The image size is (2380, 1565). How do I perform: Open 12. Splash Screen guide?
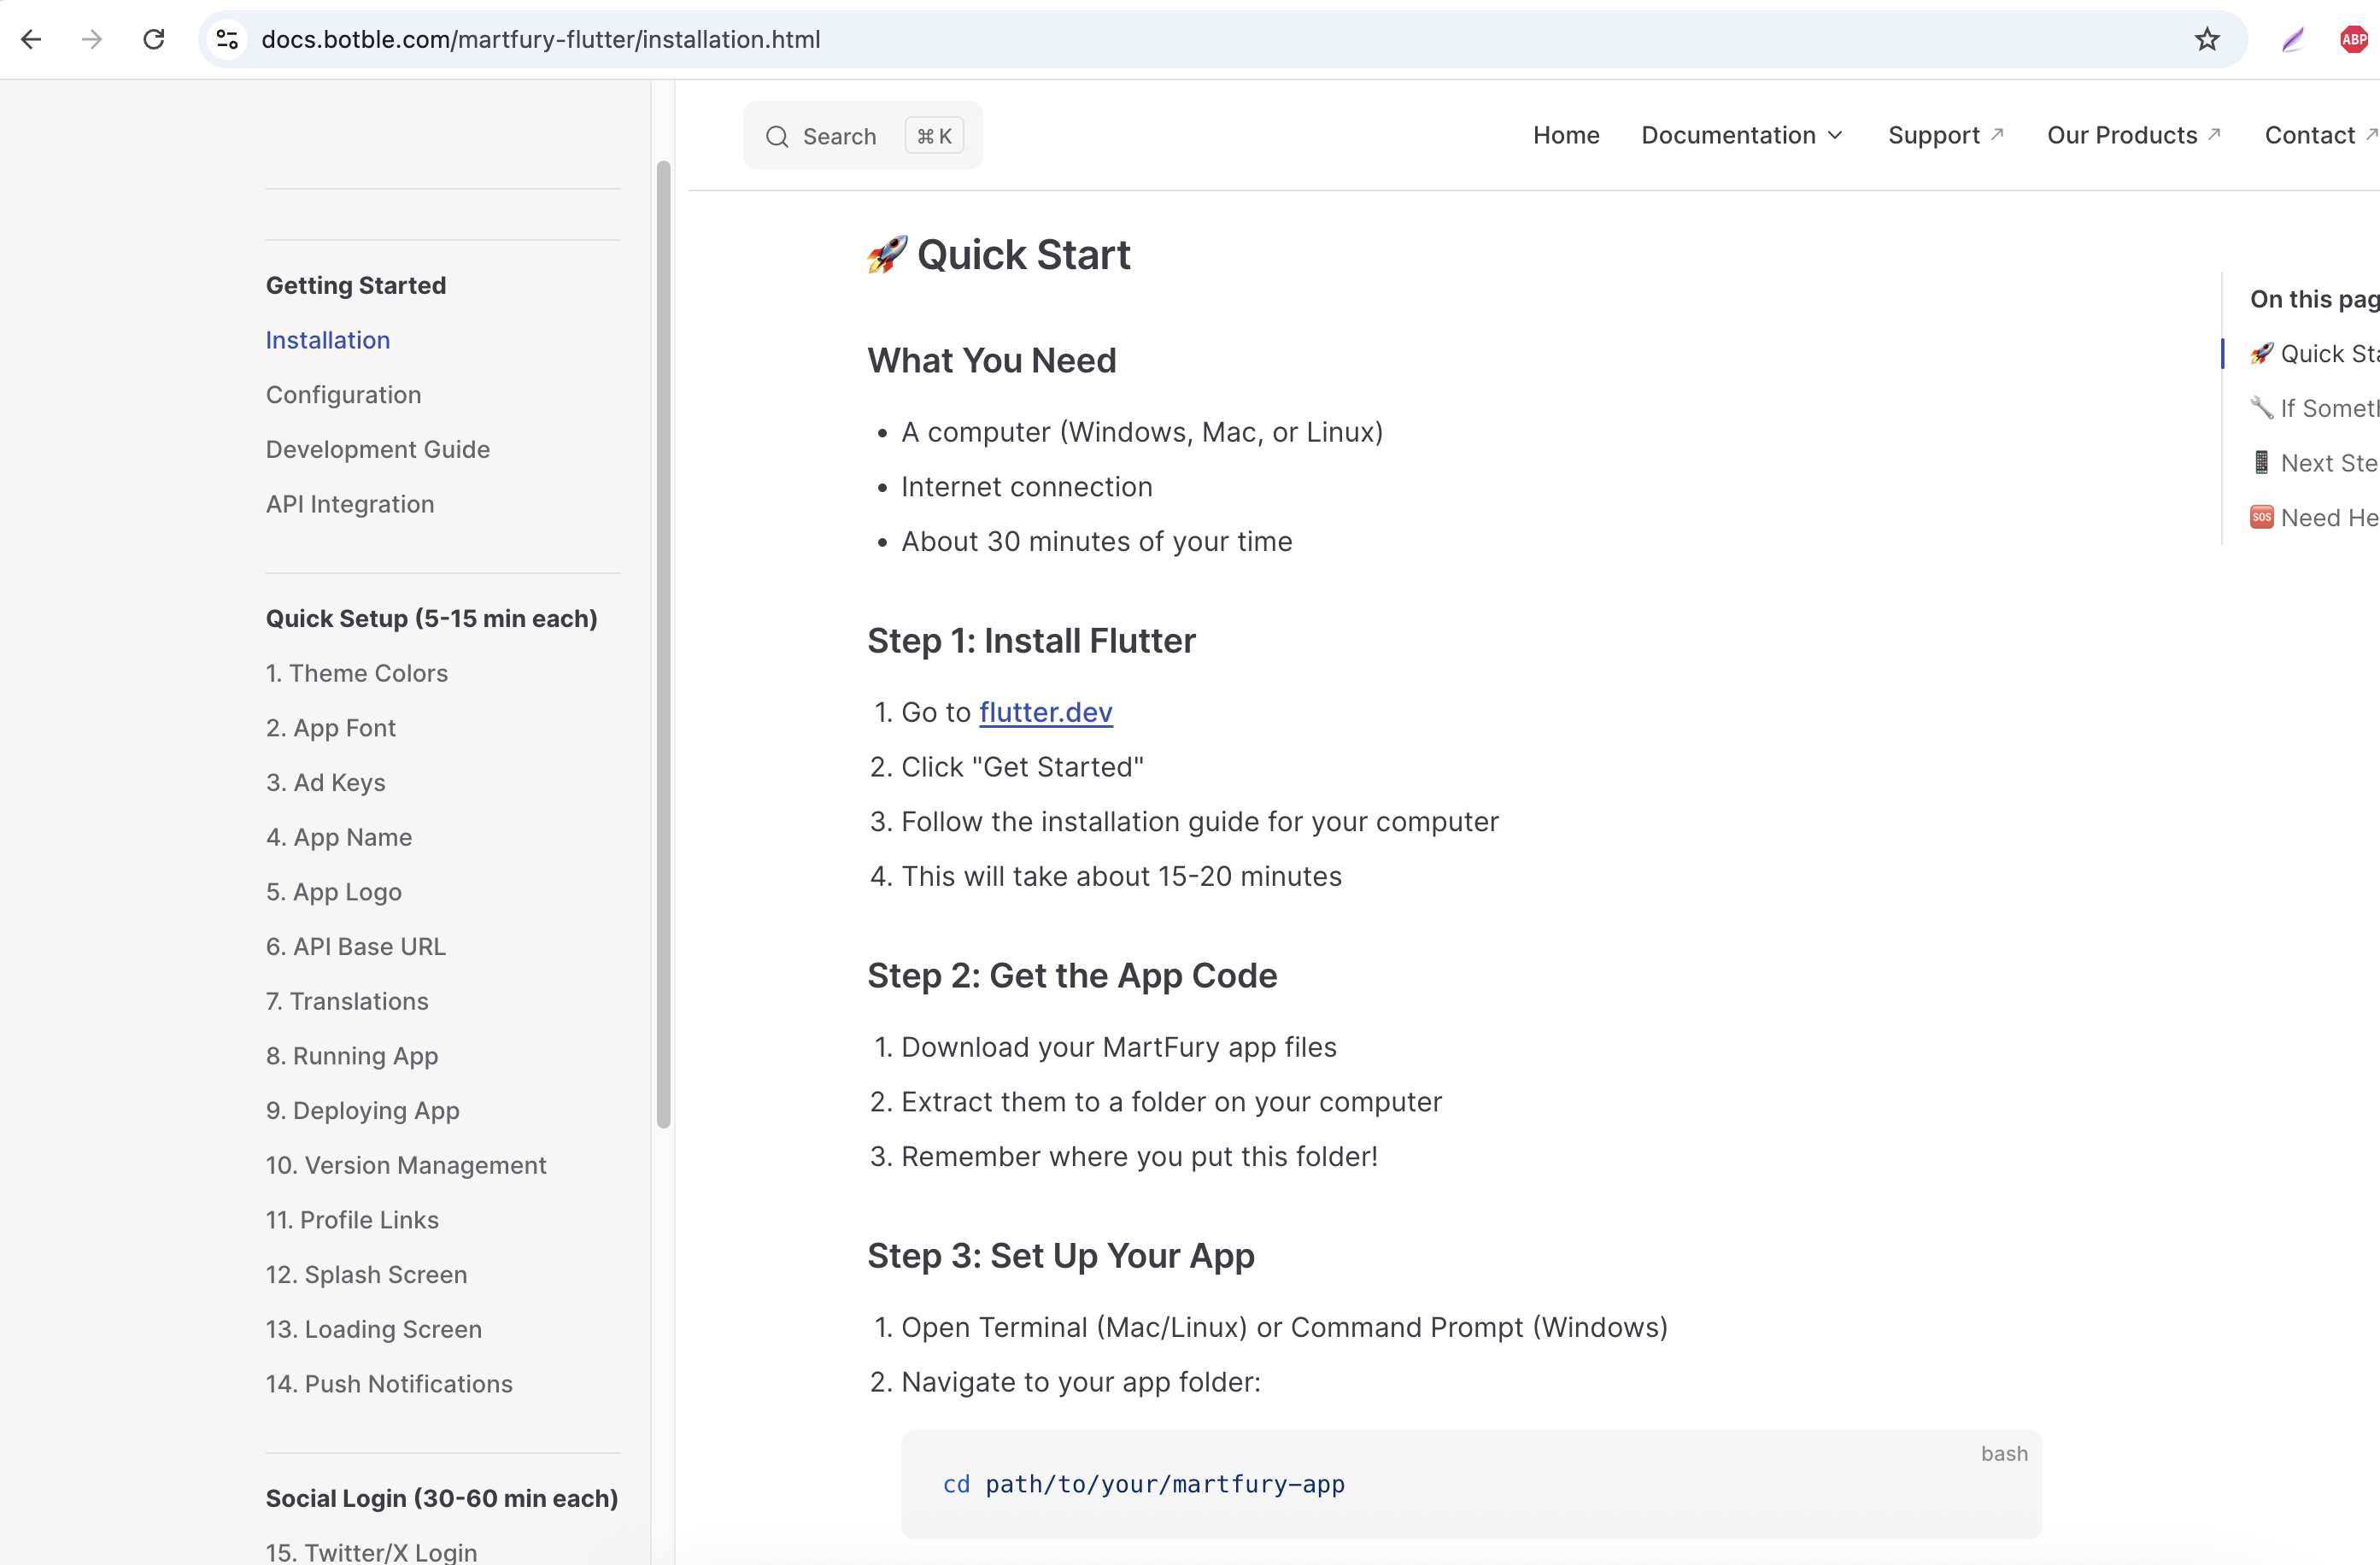click(366, 1274)
